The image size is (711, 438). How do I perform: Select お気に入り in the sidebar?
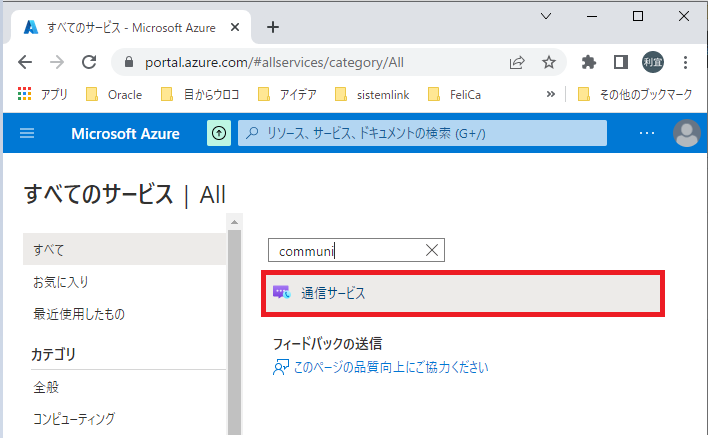[61, 282]
